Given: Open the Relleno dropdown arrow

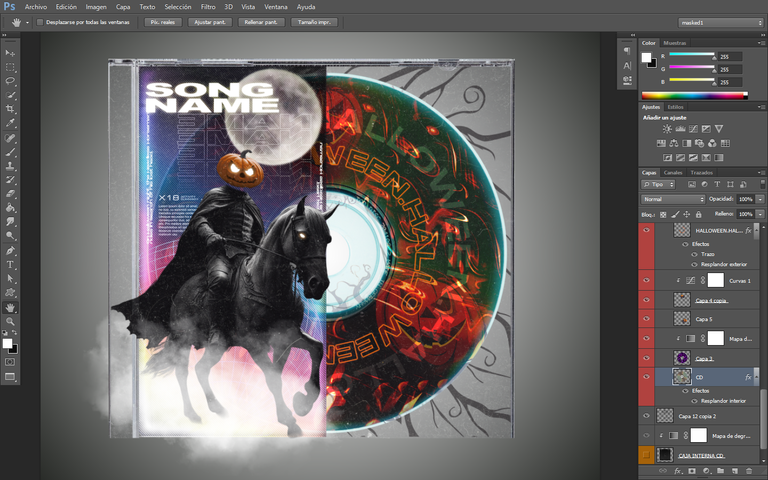Looking at the screenshot, I should [760, 214].
